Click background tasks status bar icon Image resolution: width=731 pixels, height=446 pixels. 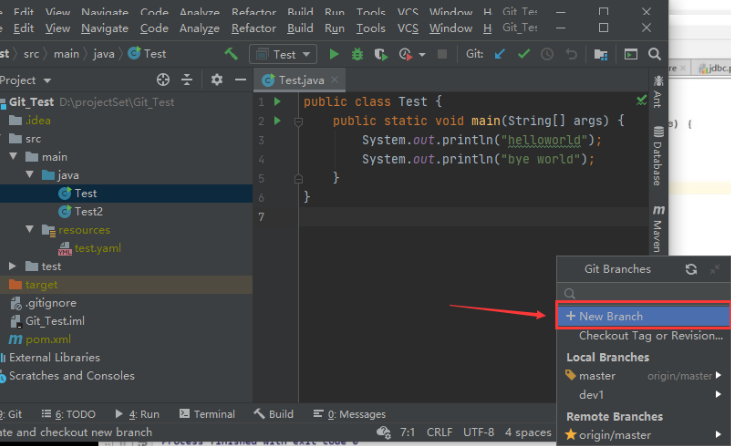point(384,432)
